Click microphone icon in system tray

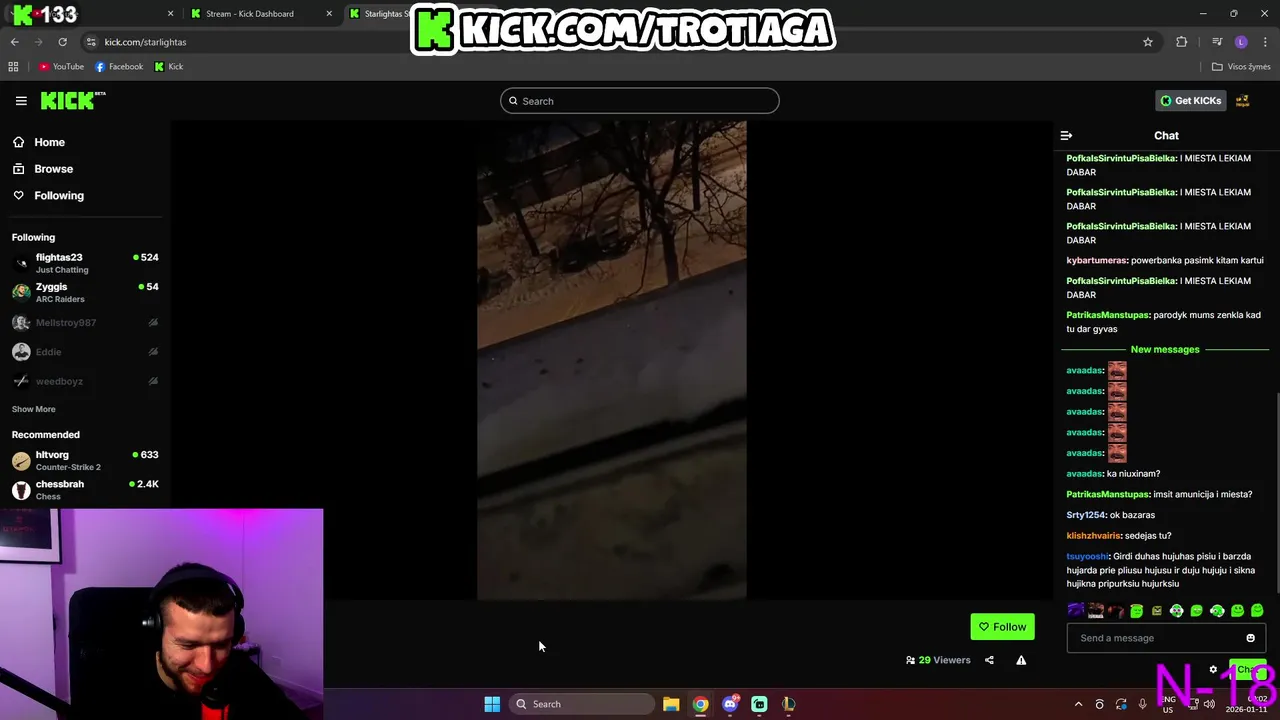tap(1142, 704)
